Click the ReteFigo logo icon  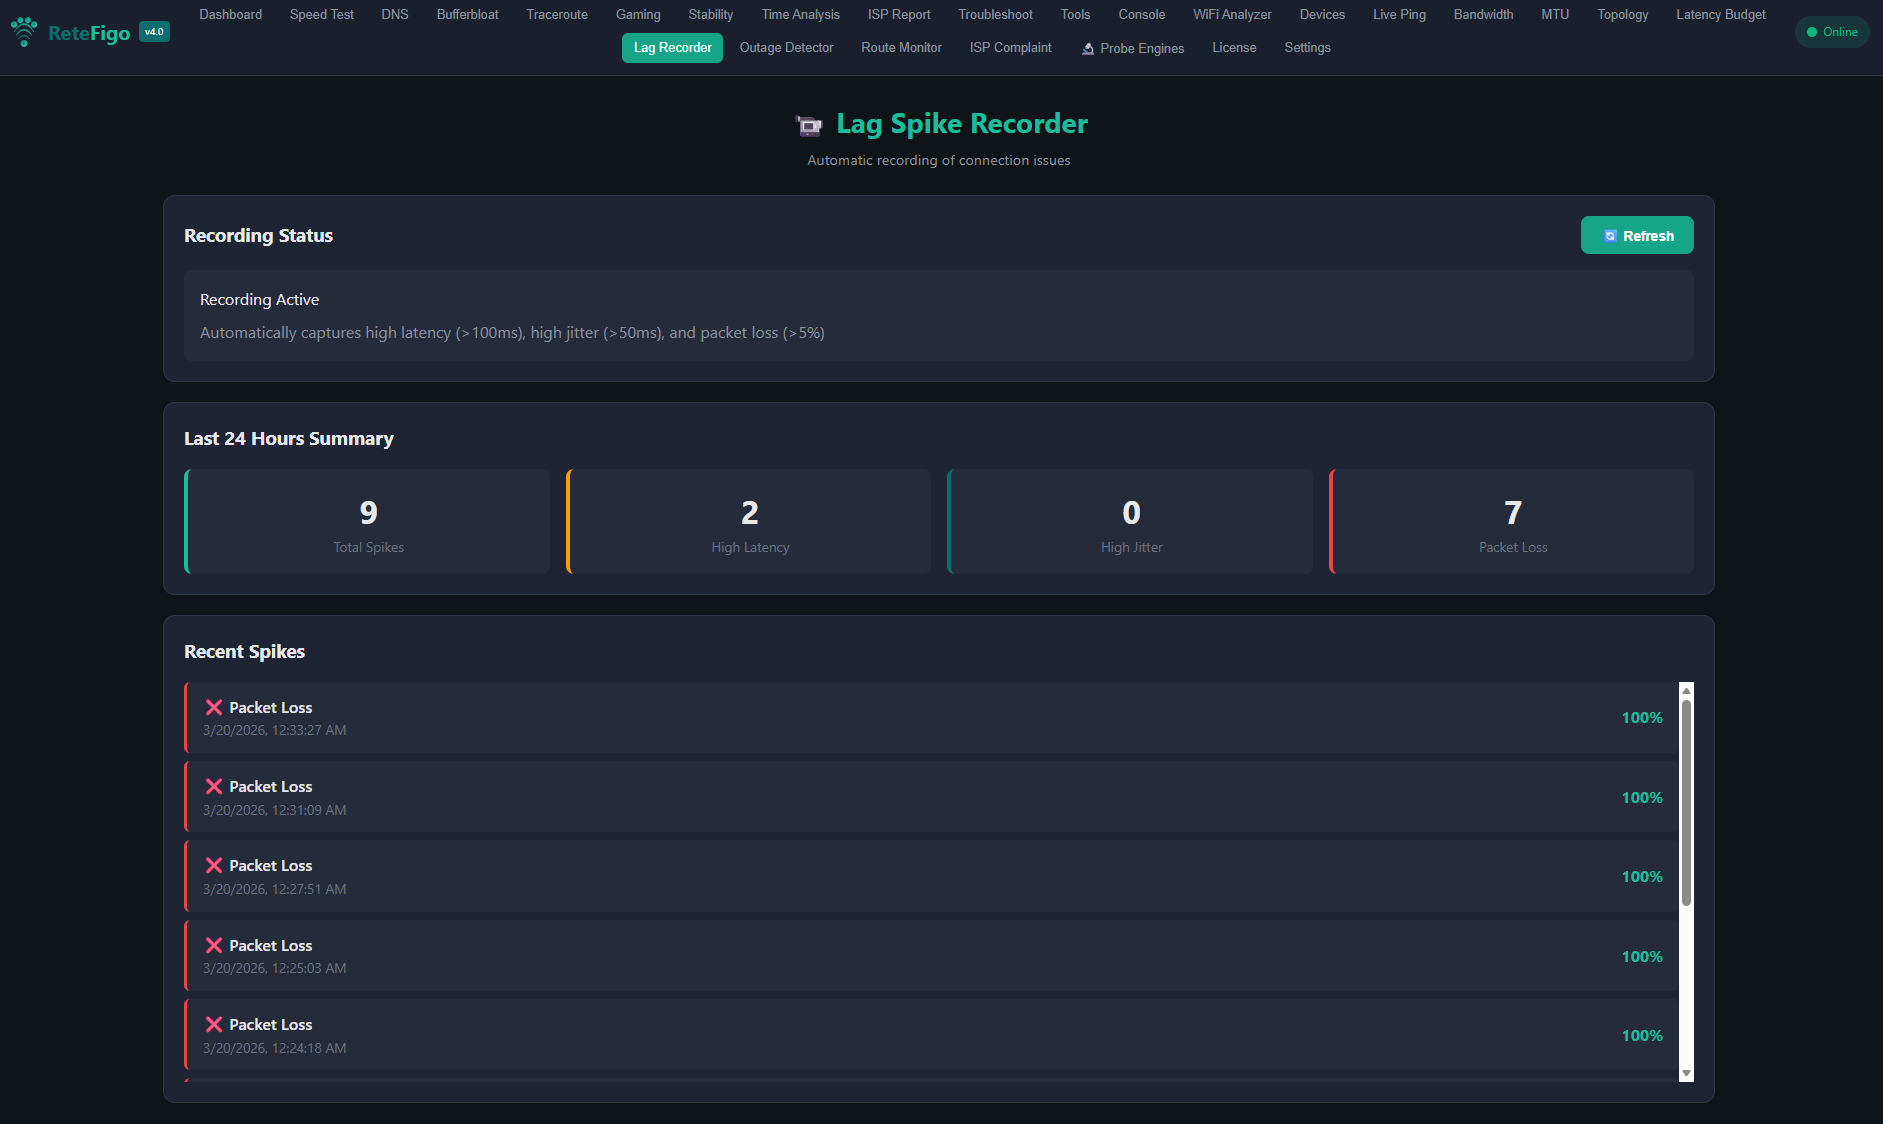point(24,32)
